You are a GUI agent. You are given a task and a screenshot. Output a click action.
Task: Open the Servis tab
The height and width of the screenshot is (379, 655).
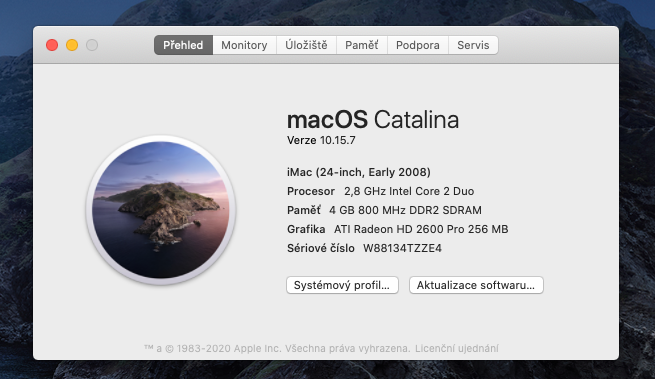[x=473, y=45]
